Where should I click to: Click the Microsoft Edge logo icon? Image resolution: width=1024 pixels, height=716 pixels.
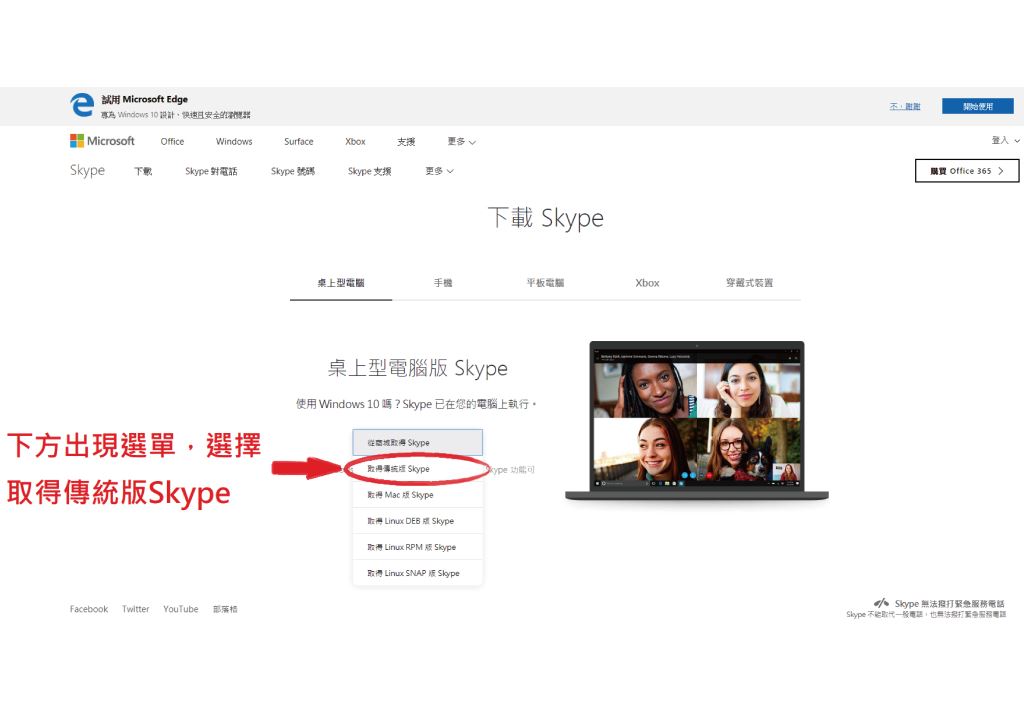pos(82,105)
